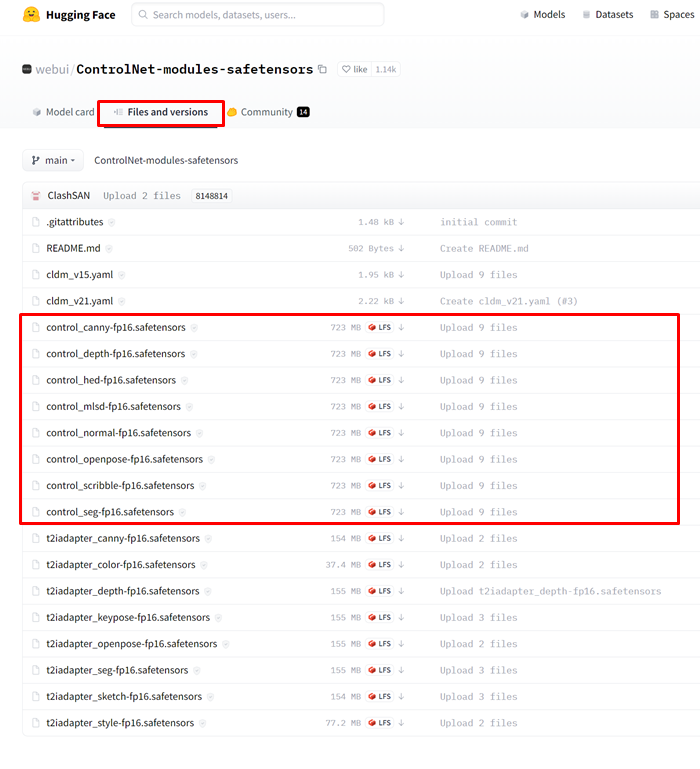Click LFS badge on t2iadapter_sketch row
700x769 pixels.
(x=380, y=696)
